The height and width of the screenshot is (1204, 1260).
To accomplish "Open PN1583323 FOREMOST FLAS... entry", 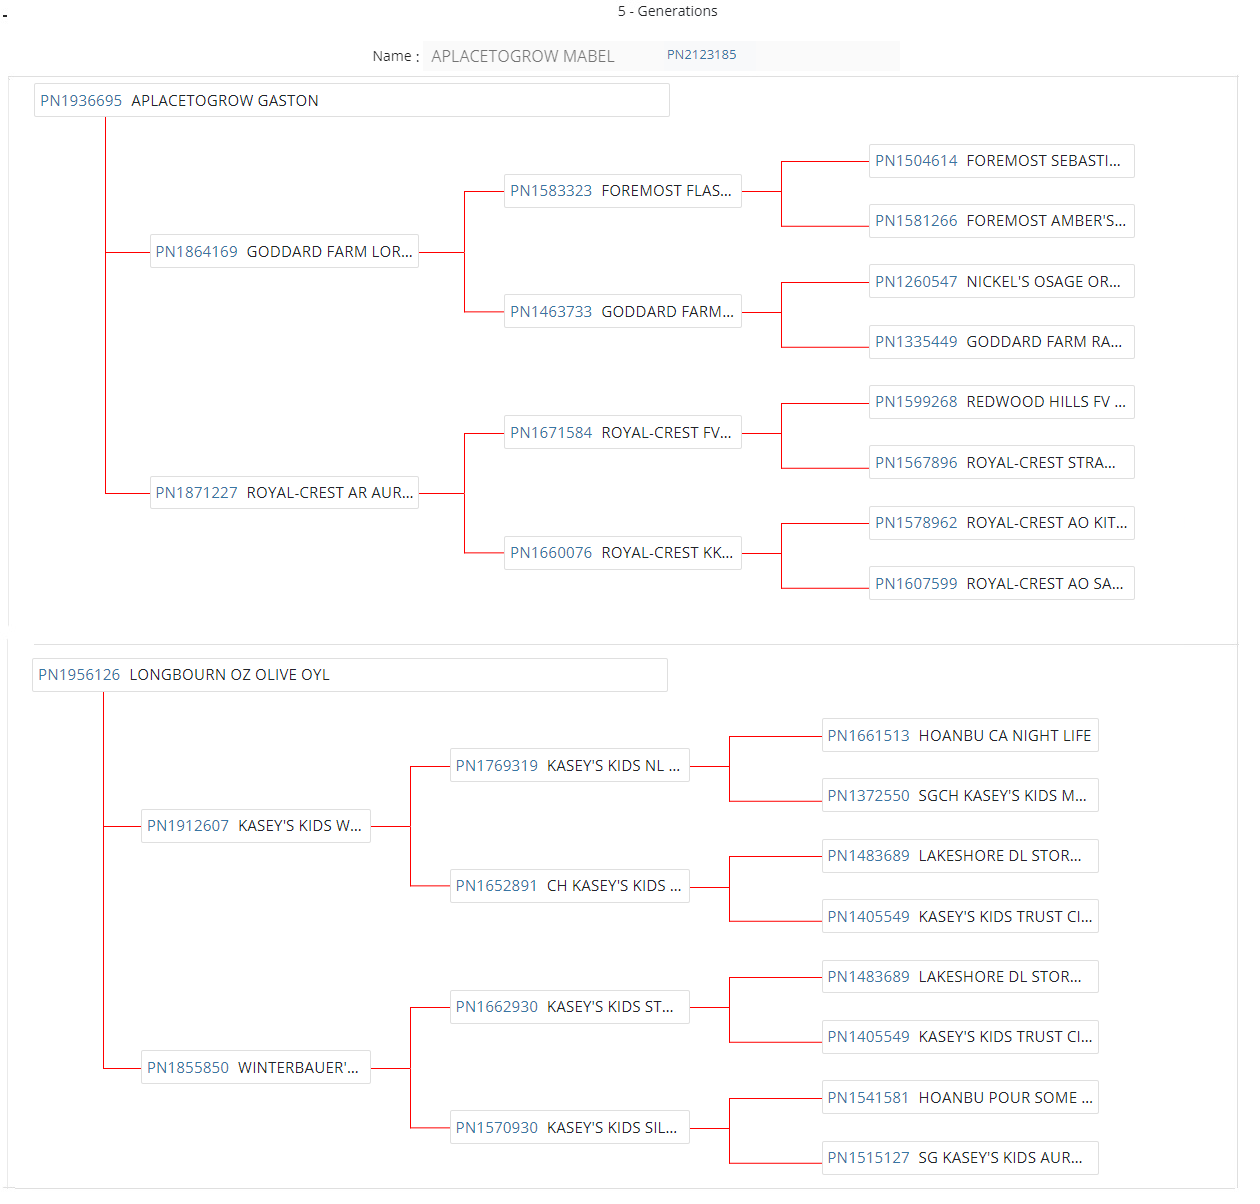I will [621, 191].
